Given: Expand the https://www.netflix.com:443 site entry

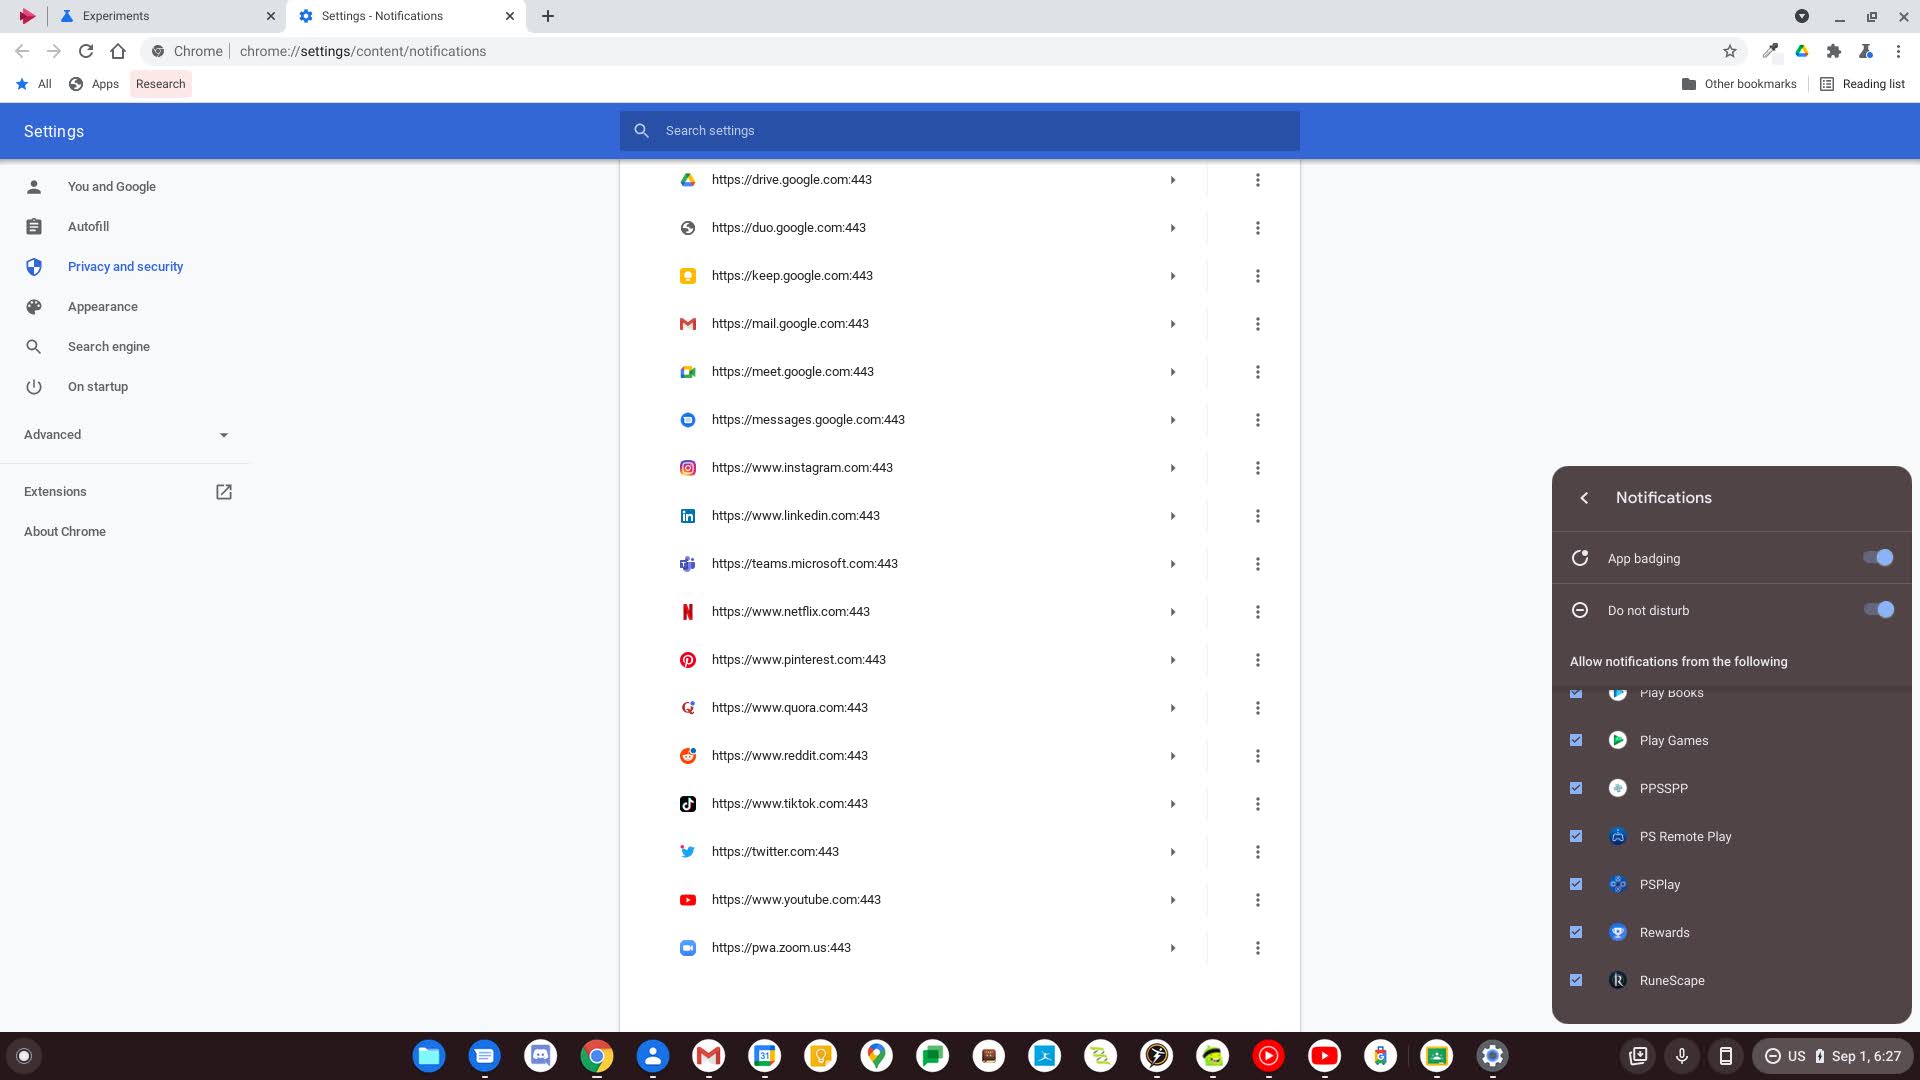Looking at the screenshot, I should click(1172, 611).
